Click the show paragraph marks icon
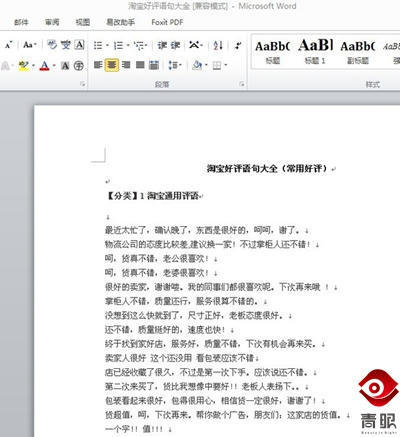400x437 pixels. point(238,45)
